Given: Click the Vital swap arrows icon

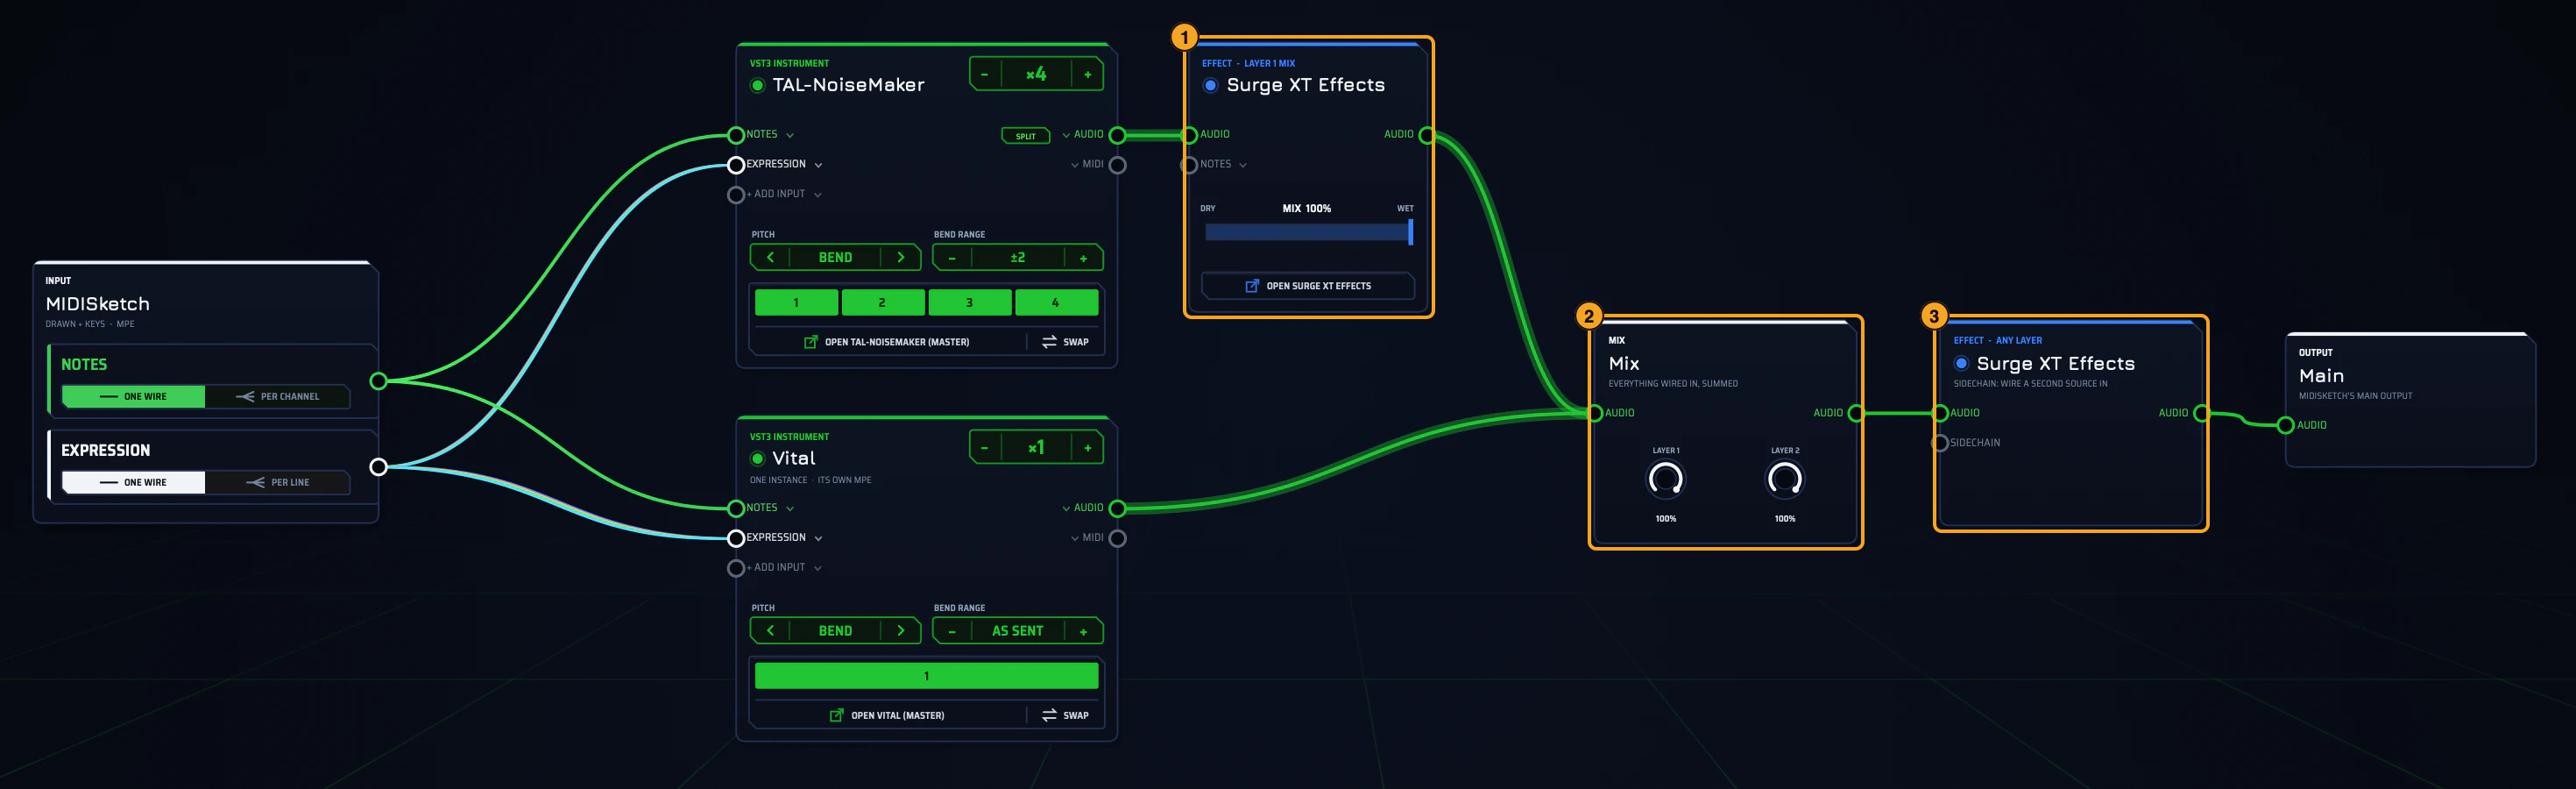Looking at the screenshot, I should point(1049,715).
